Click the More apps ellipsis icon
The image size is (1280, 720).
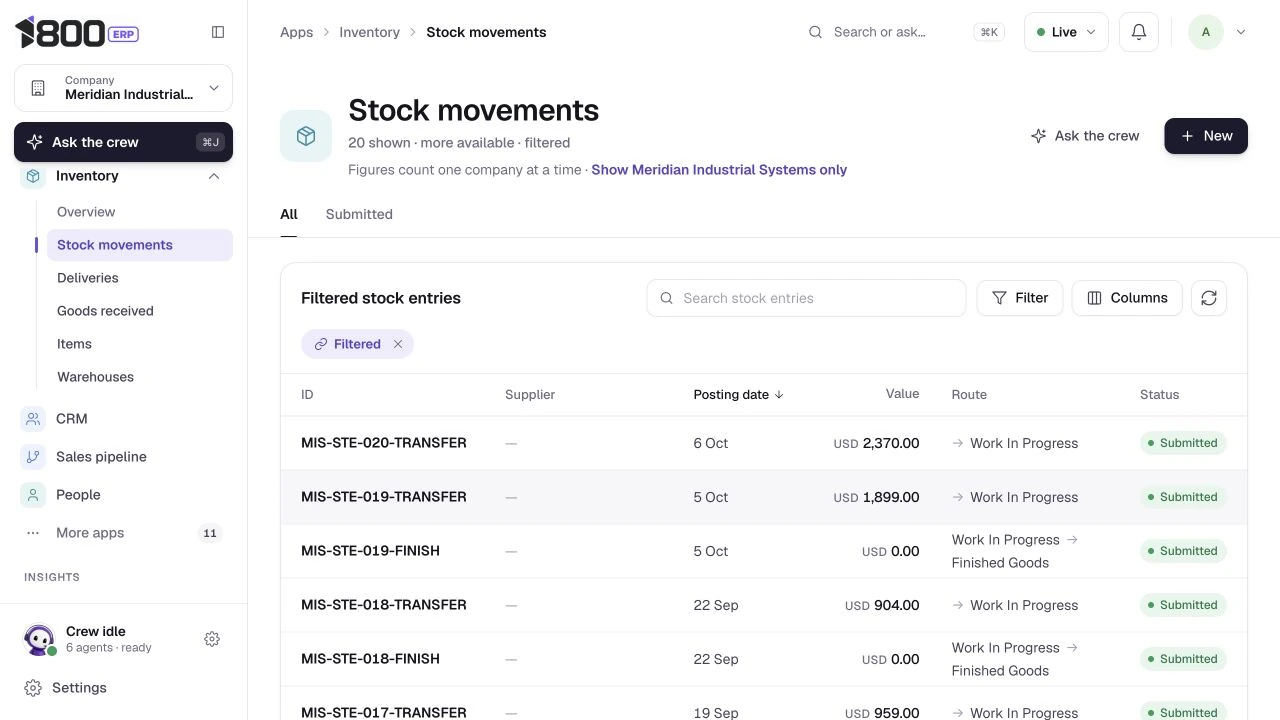pyautogui.click(x=33, y=533)
